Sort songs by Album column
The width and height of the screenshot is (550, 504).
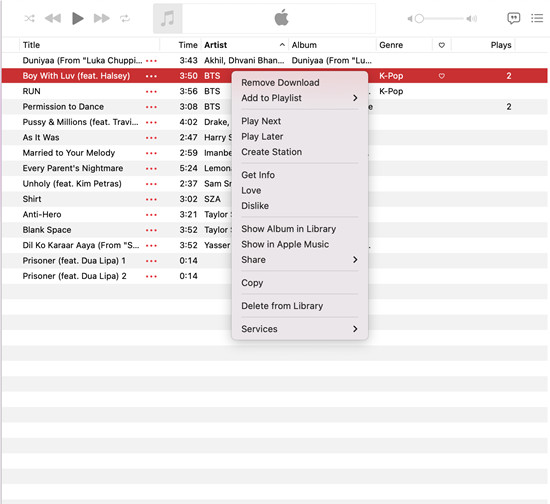(x=304, y=45)
